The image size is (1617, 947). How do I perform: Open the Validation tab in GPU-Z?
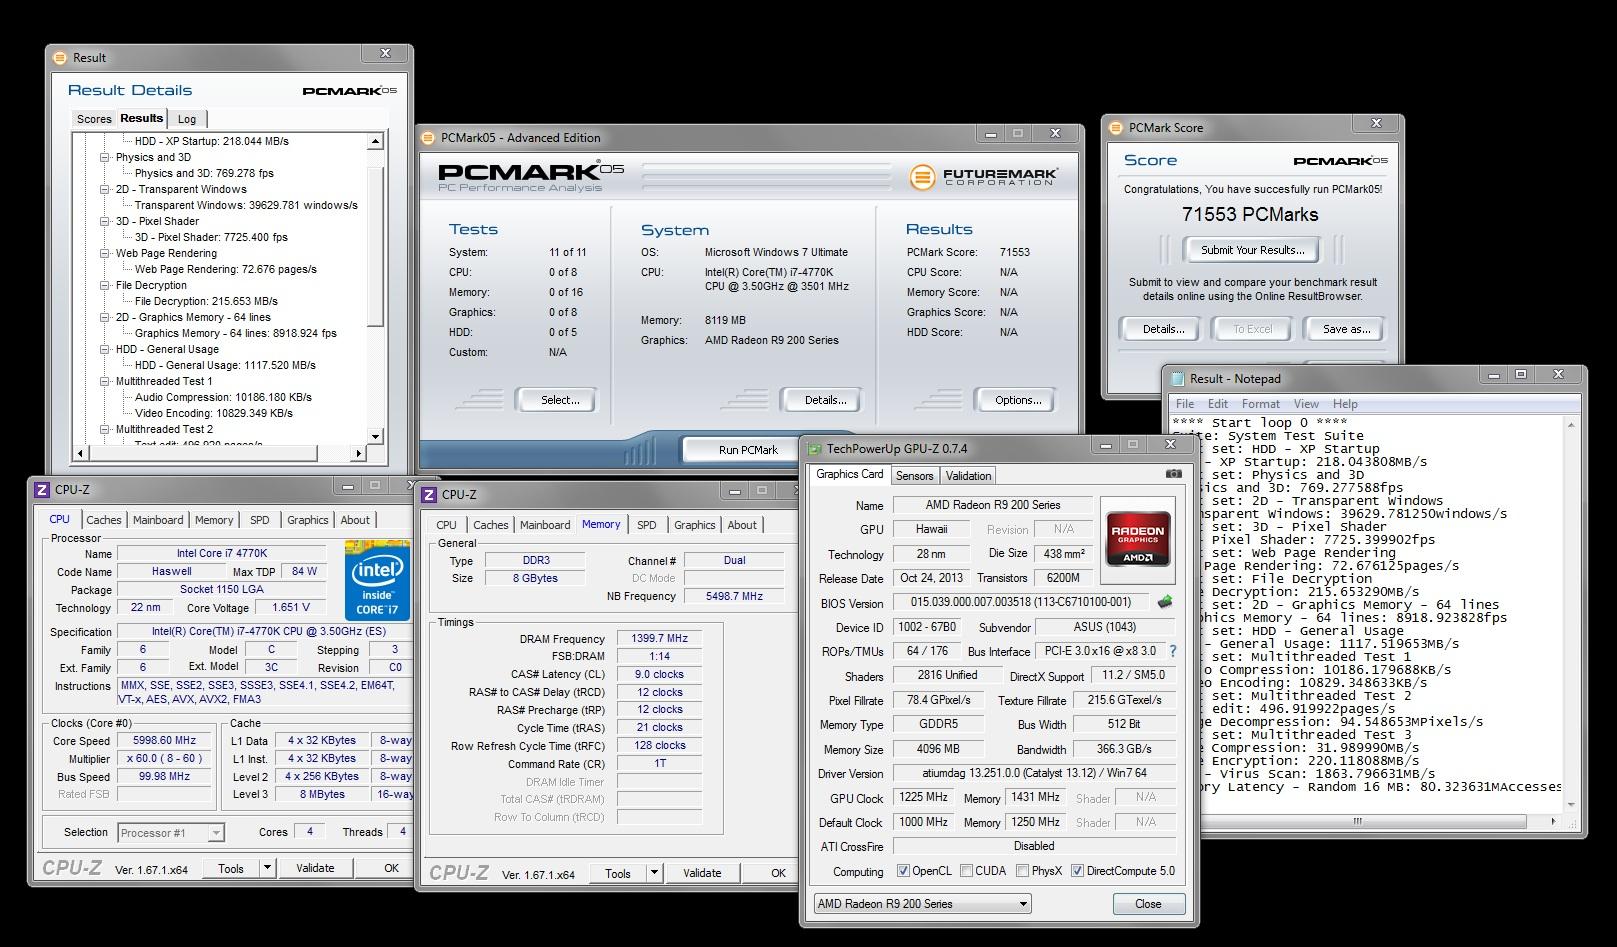968,476
